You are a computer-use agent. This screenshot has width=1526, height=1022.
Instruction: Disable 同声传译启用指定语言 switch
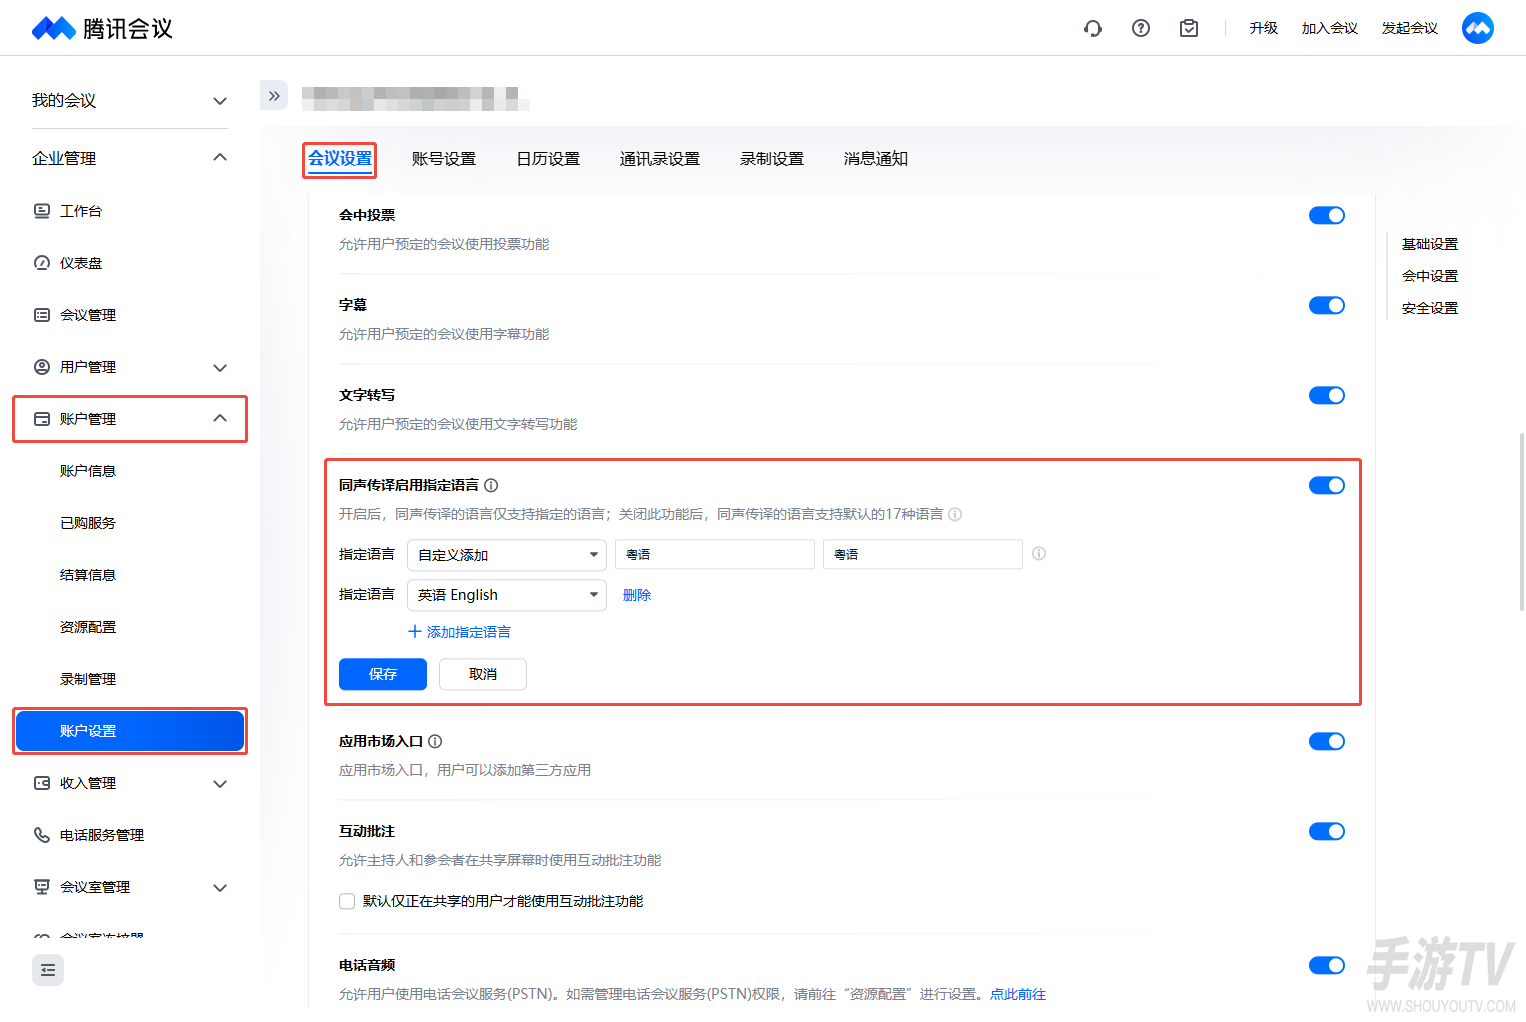coord(1327,485)
